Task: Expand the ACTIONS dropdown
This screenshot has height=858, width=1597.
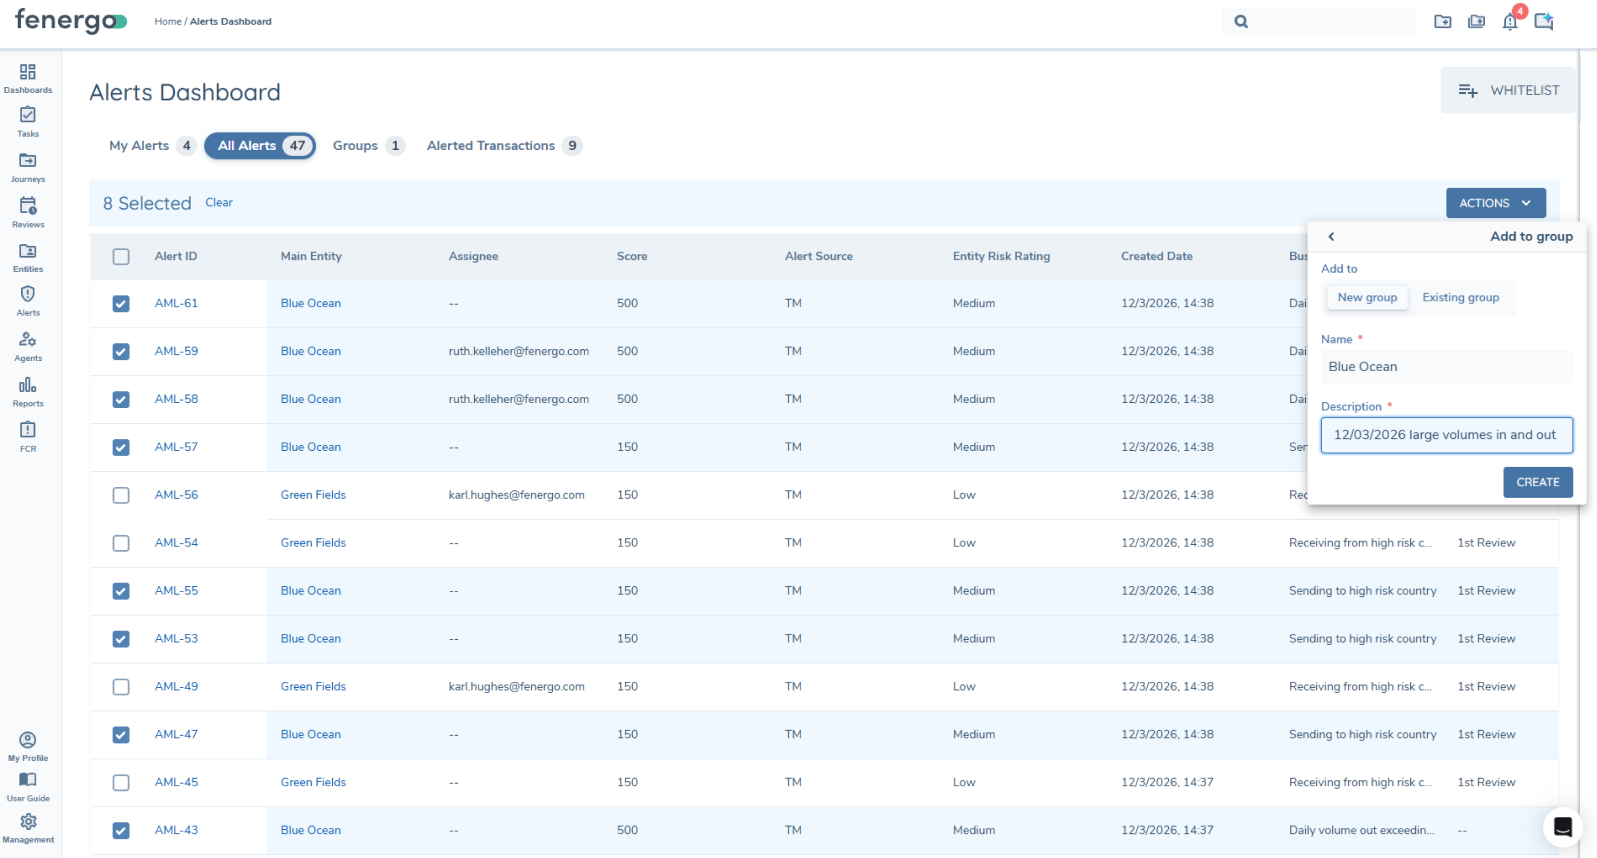Action: (x=1495, y=203)
